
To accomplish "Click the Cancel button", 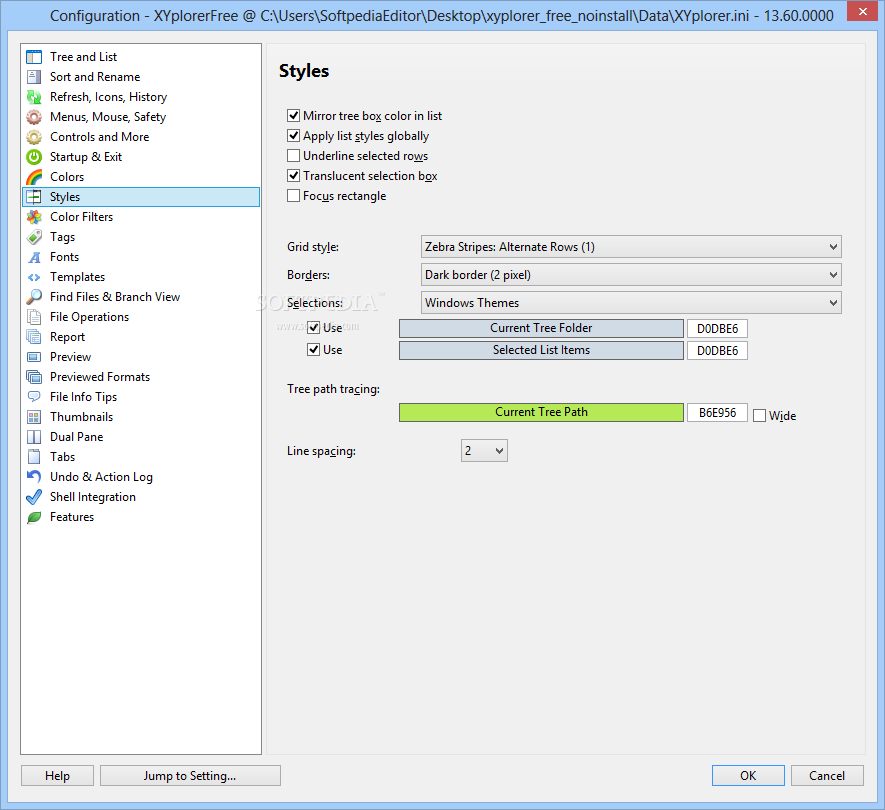I will tap(827, 776).
